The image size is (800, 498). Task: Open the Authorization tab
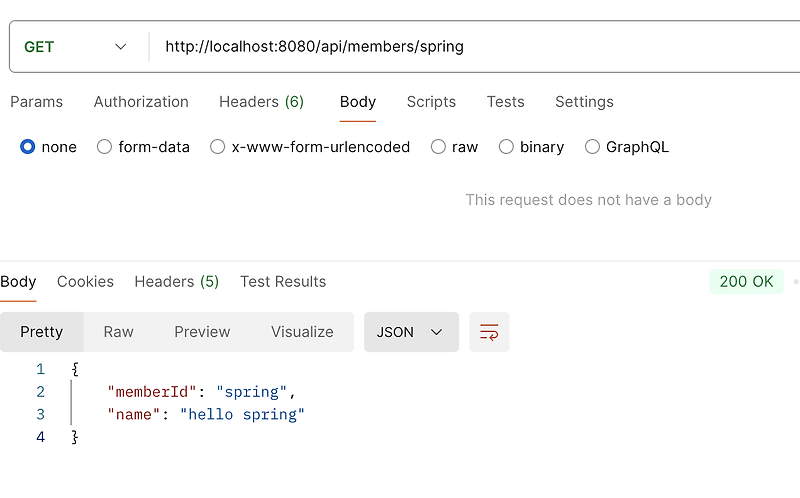(x=141, y=102)
